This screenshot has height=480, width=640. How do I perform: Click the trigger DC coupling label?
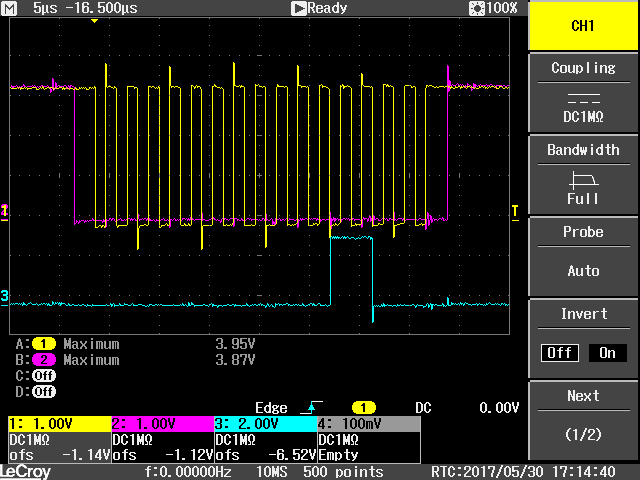pos(423,408)
